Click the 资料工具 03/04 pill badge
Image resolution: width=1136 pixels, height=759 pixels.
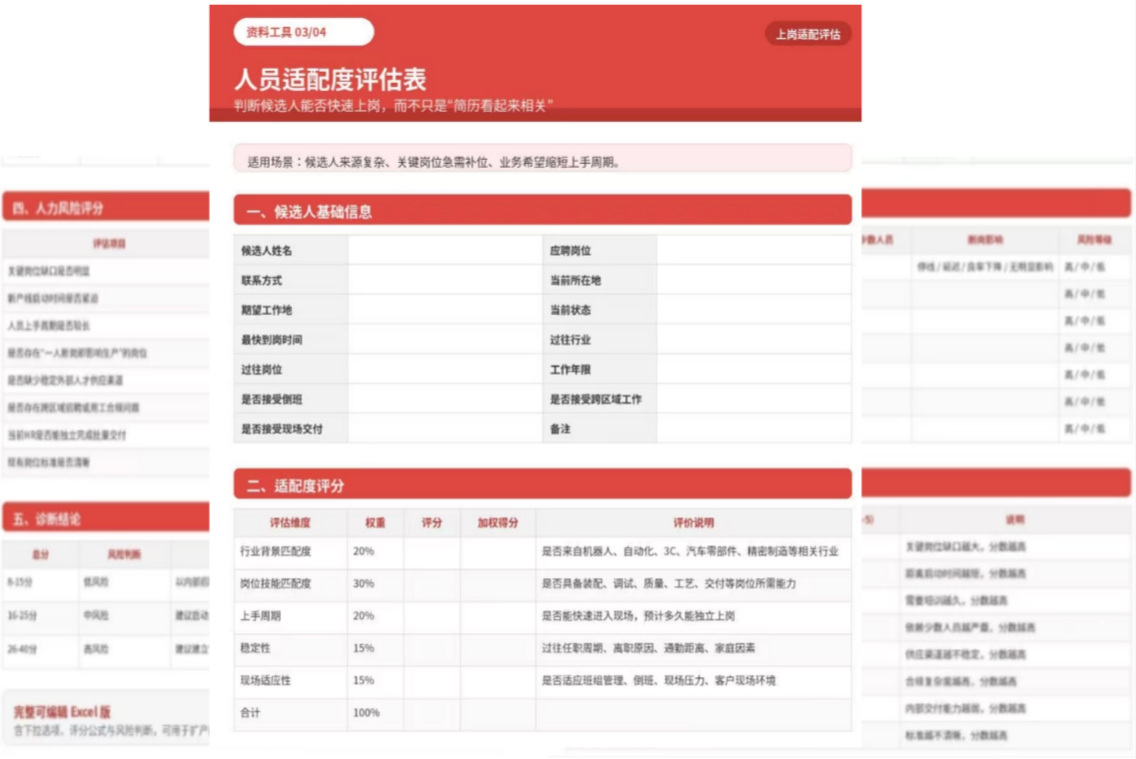pyautogui.click(x=304, y=32)
